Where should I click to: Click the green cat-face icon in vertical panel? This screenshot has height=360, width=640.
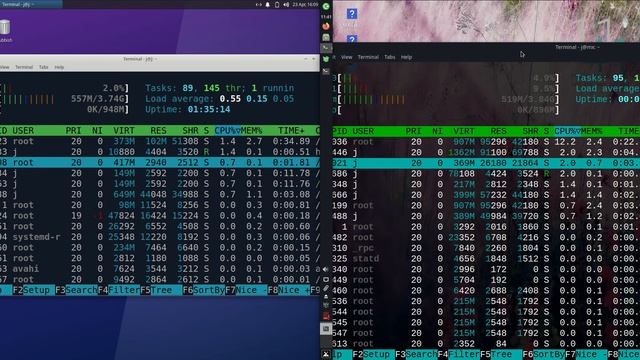click(x=326, y=60)
